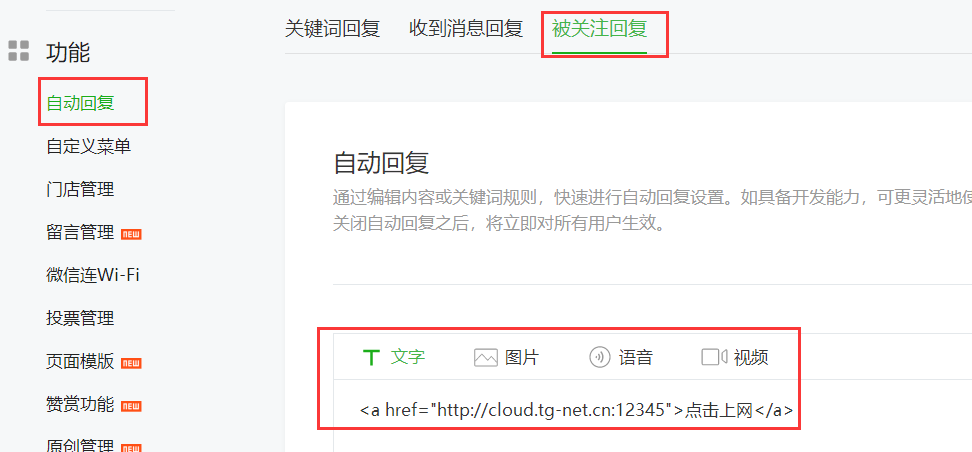Pick the 语音 voice icon
972x452 pixels.
[599, 358]
